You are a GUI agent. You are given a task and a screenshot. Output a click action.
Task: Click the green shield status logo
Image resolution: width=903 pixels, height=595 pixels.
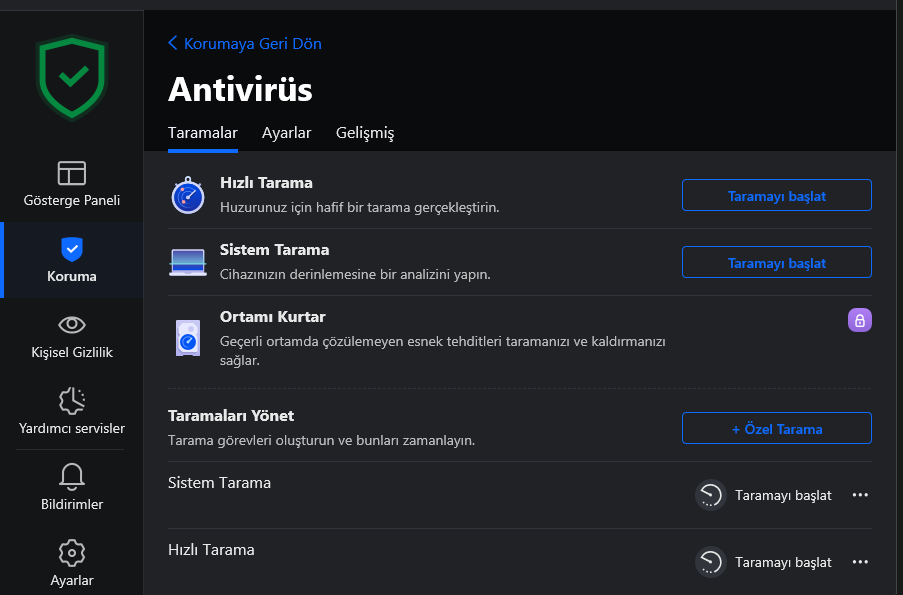(x=72, y=78)
